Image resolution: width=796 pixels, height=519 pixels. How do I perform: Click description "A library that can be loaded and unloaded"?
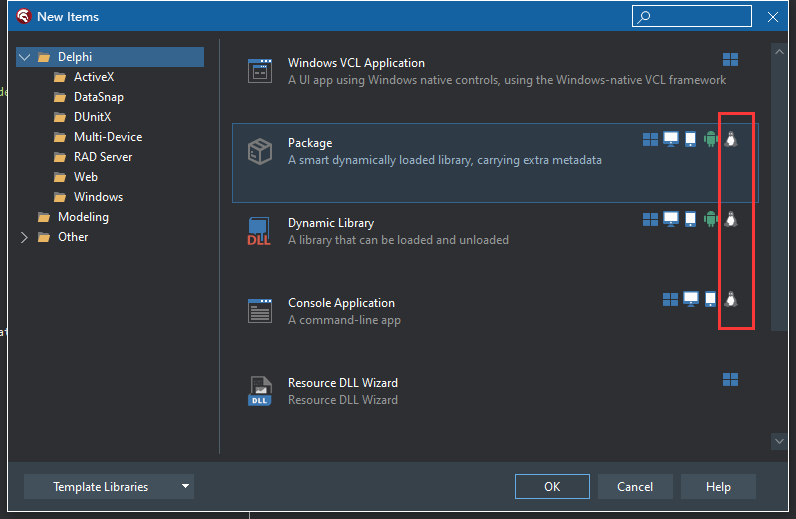399,240
